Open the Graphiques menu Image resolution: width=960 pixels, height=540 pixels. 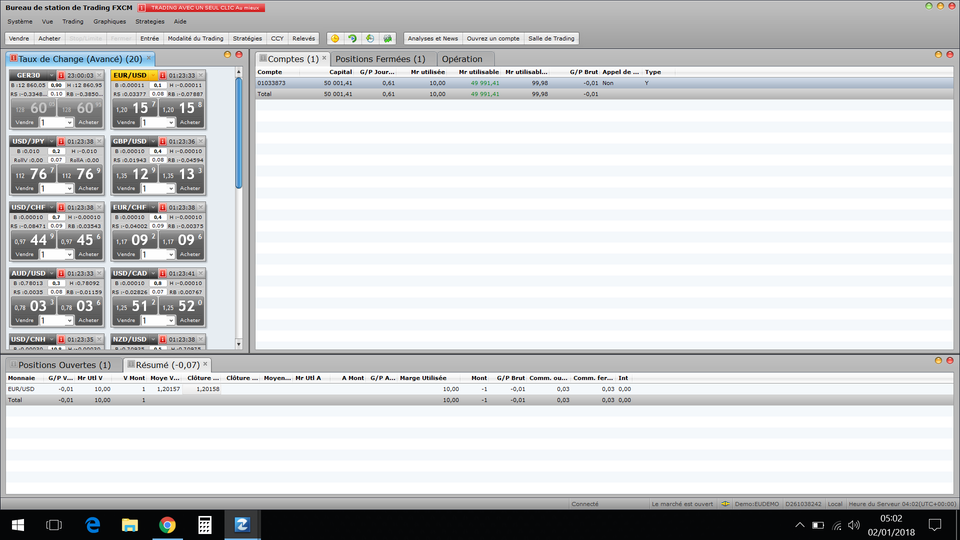point(110,21)
